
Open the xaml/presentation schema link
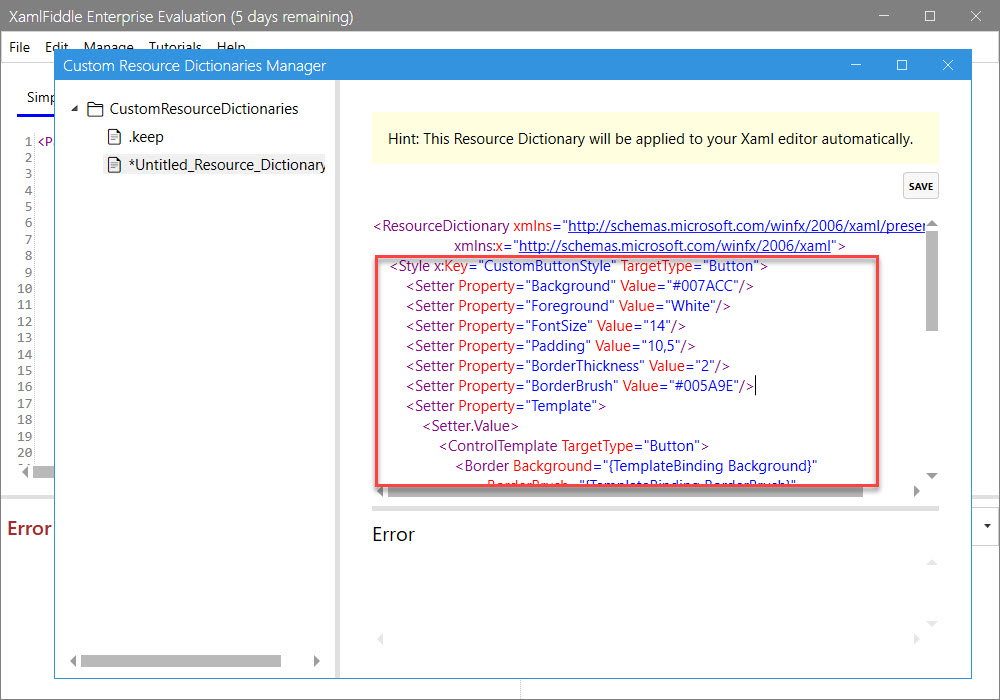coord(746,226)
